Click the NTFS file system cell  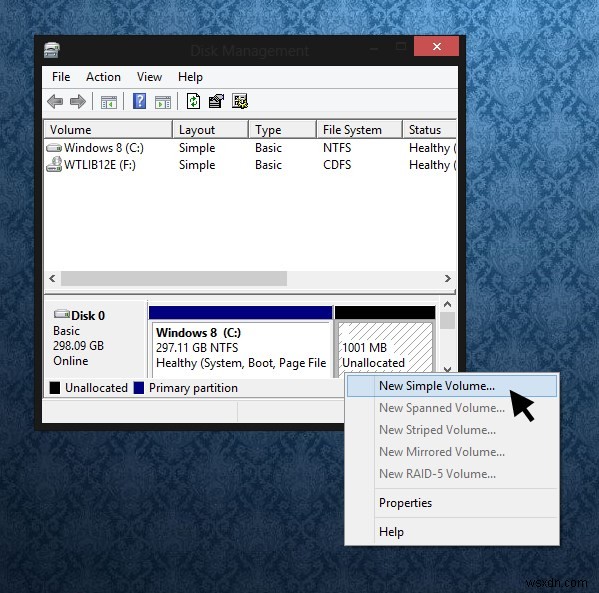click(337, 147)
